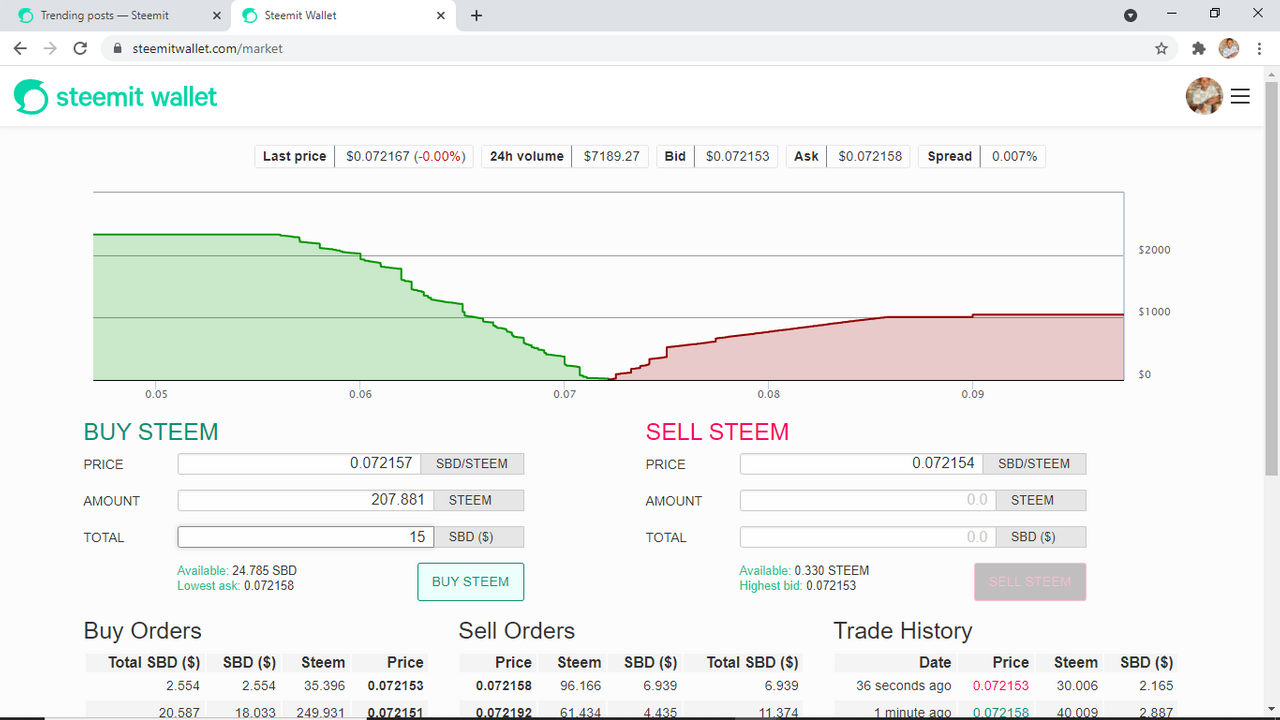Click the 35.396 Steem buy order cell

pos(322,686)
